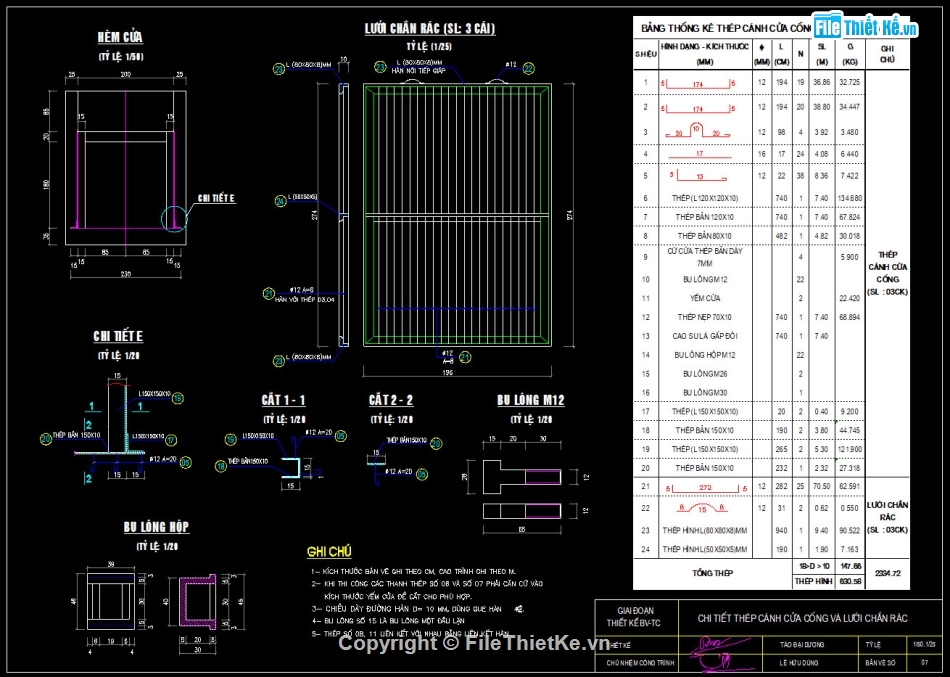Click the 'LƯỚI CHẮN RÁC (SL: 3 CÁI)' heading
This screenshot has height=677, width=950.
click(x=430, y=28)
